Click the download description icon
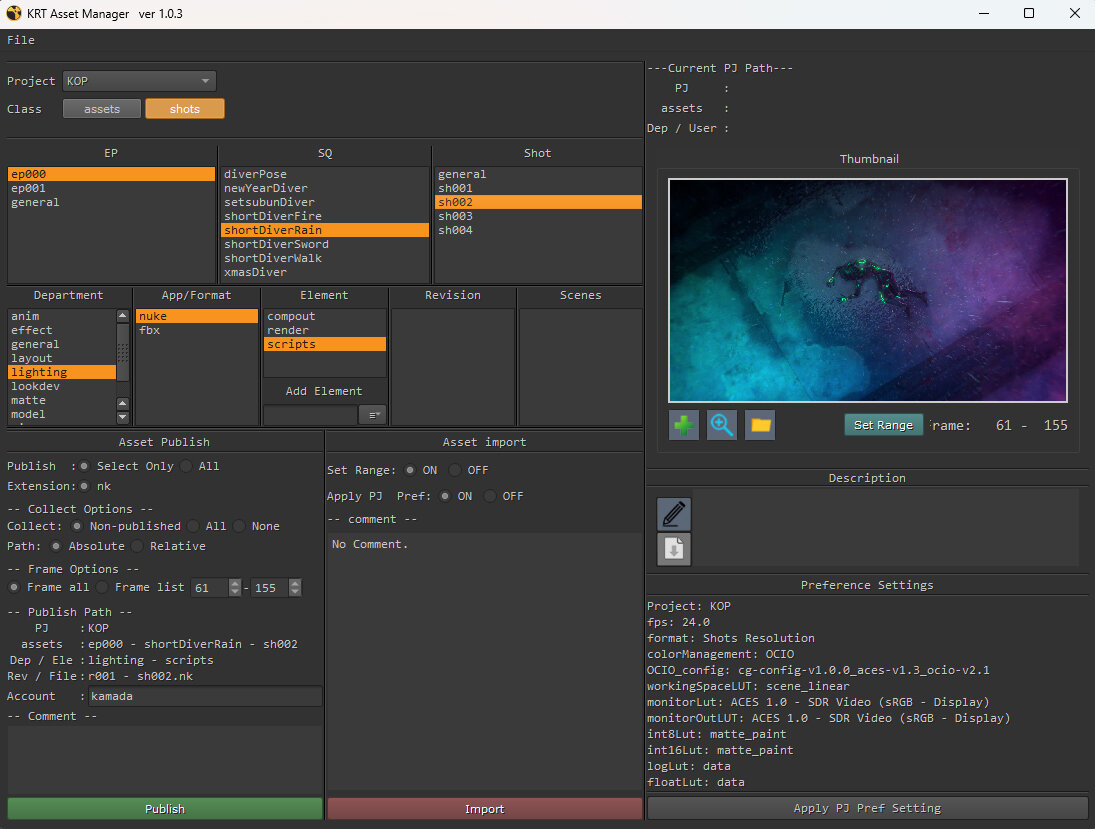Screen dimensions: 1095x829 (x=674, y=549)
